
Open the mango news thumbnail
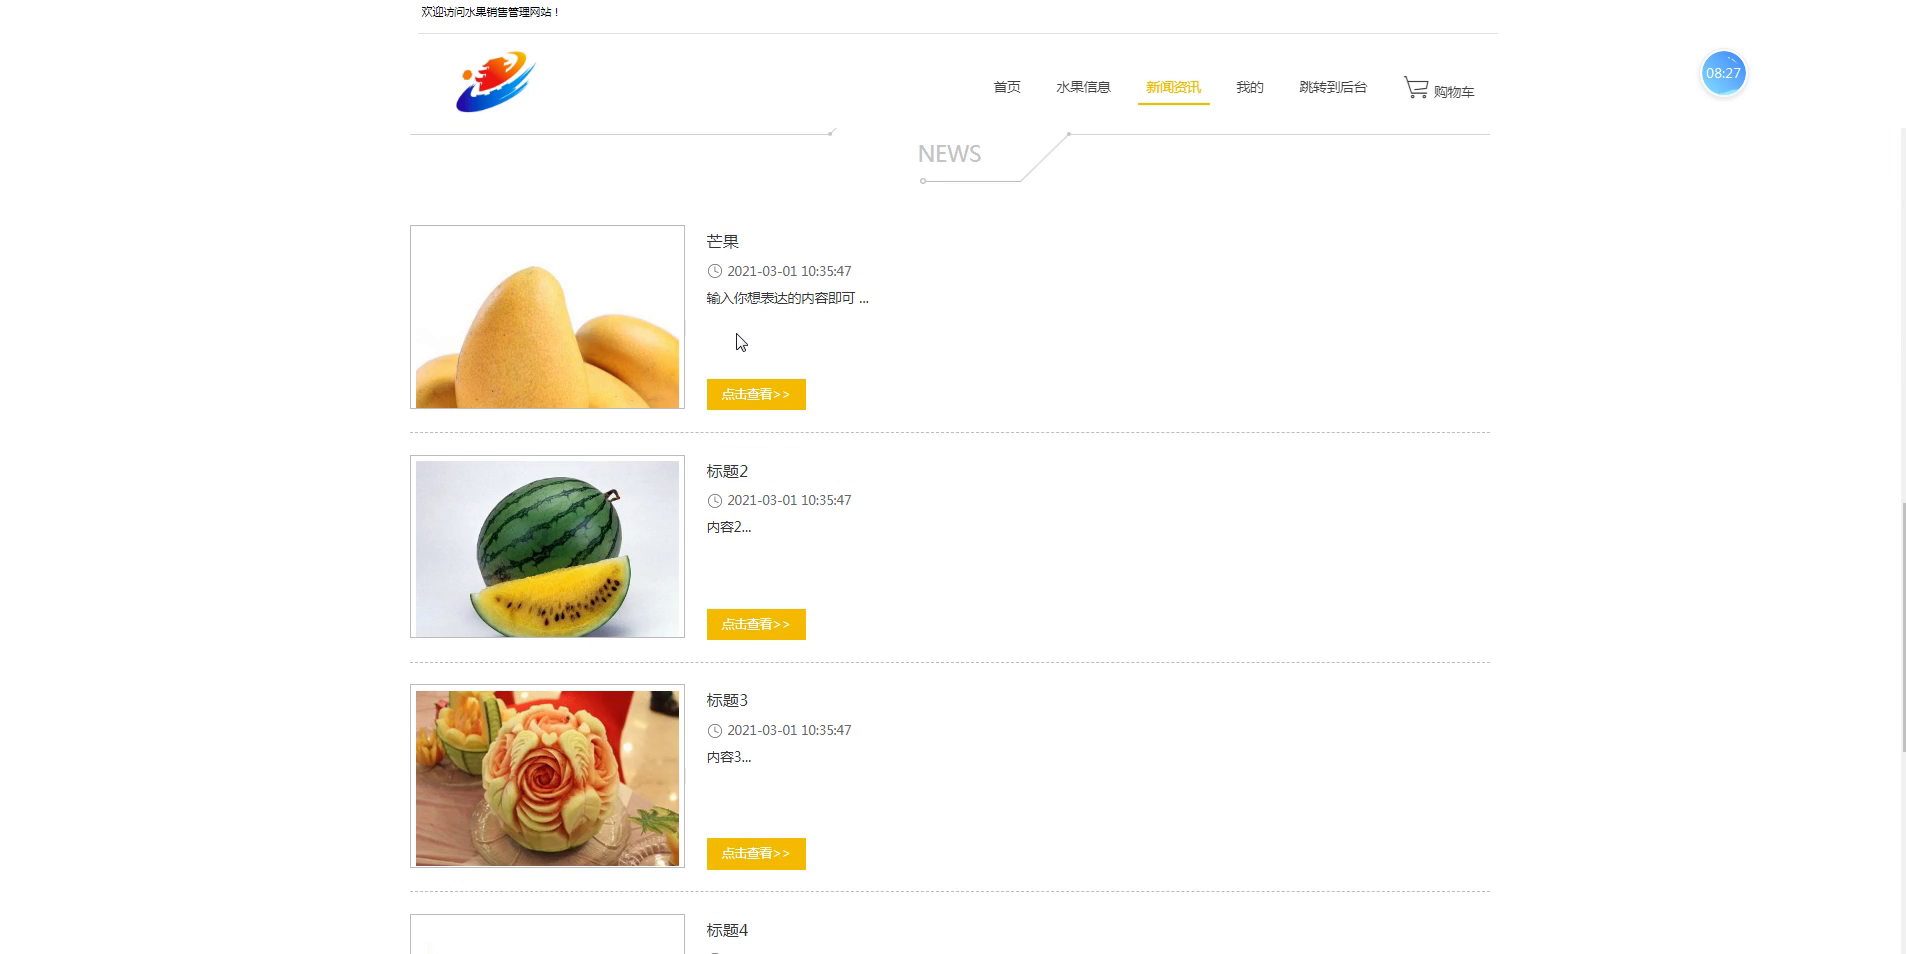(547, 317)
